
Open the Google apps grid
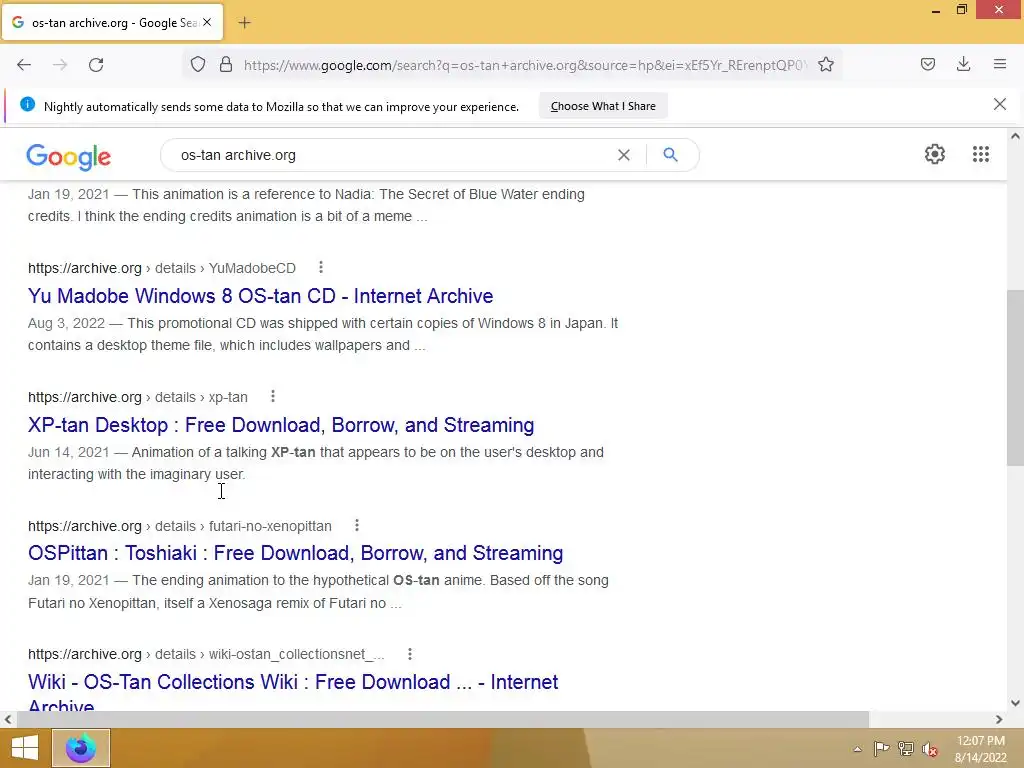point(981,154)
